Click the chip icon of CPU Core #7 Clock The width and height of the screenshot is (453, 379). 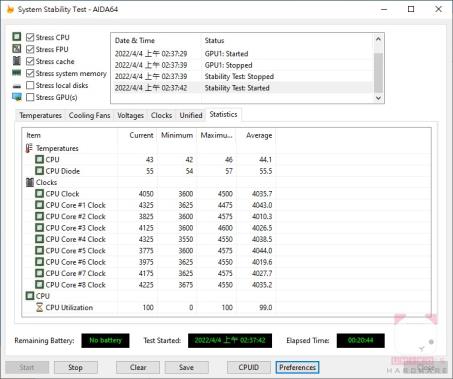tap(39, 273)
